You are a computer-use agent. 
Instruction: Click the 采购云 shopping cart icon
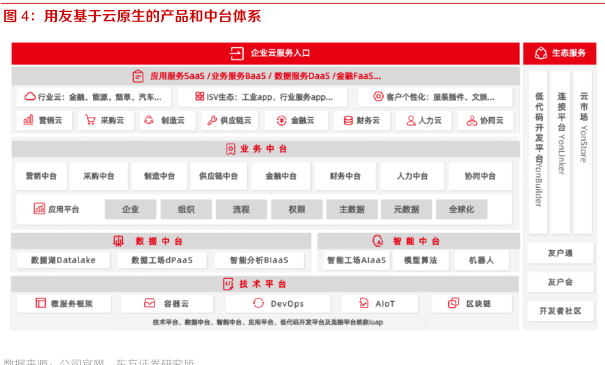90,120
